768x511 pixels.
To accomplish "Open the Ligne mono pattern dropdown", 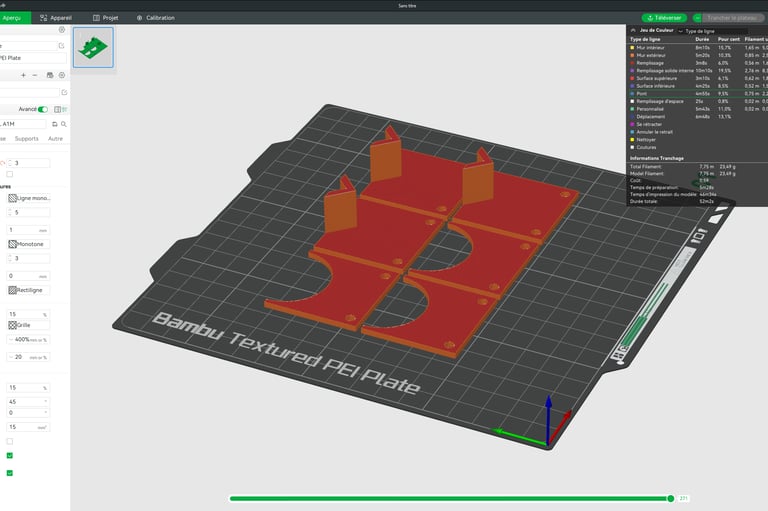I will click(28, 198).
